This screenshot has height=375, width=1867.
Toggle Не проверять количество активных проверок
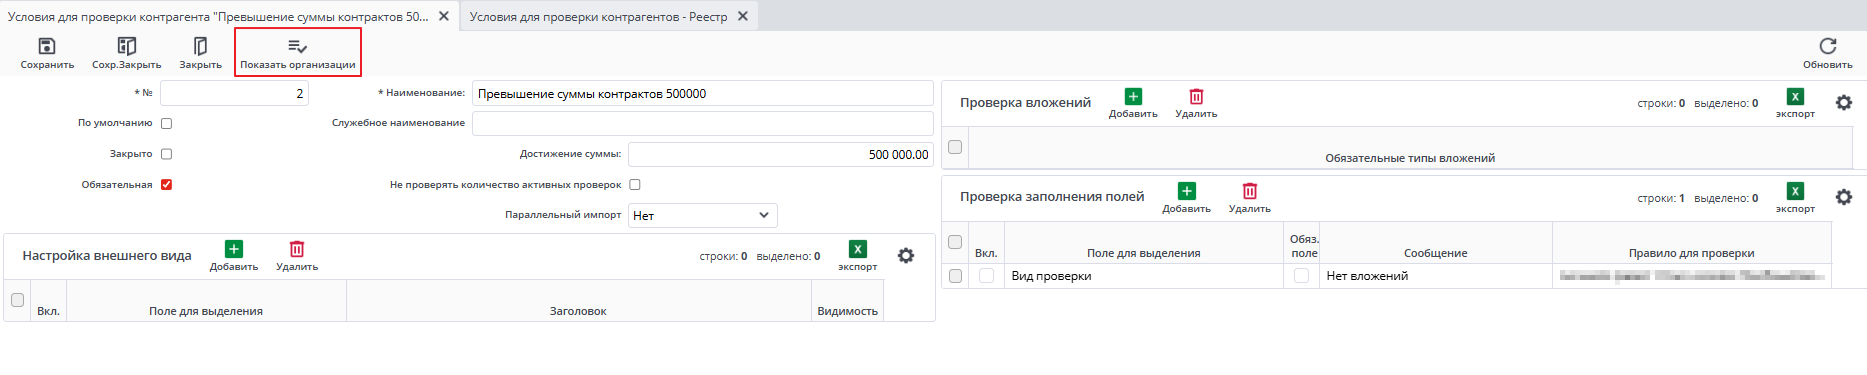point(635,184)
